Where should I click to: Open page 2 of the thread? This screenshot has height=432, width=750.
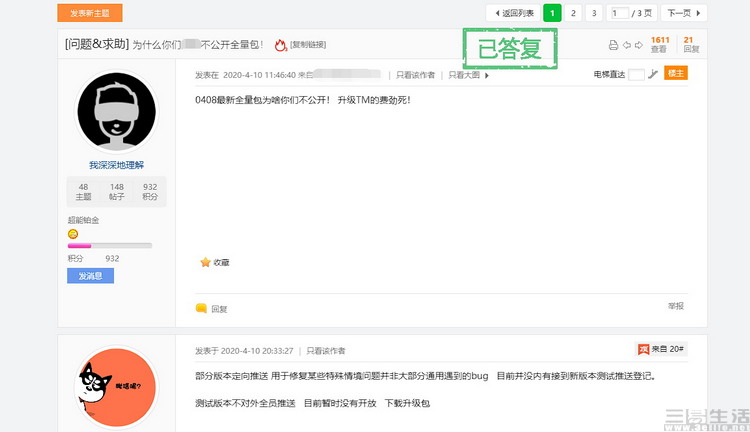pyautogui.click(x=573, y=13)
